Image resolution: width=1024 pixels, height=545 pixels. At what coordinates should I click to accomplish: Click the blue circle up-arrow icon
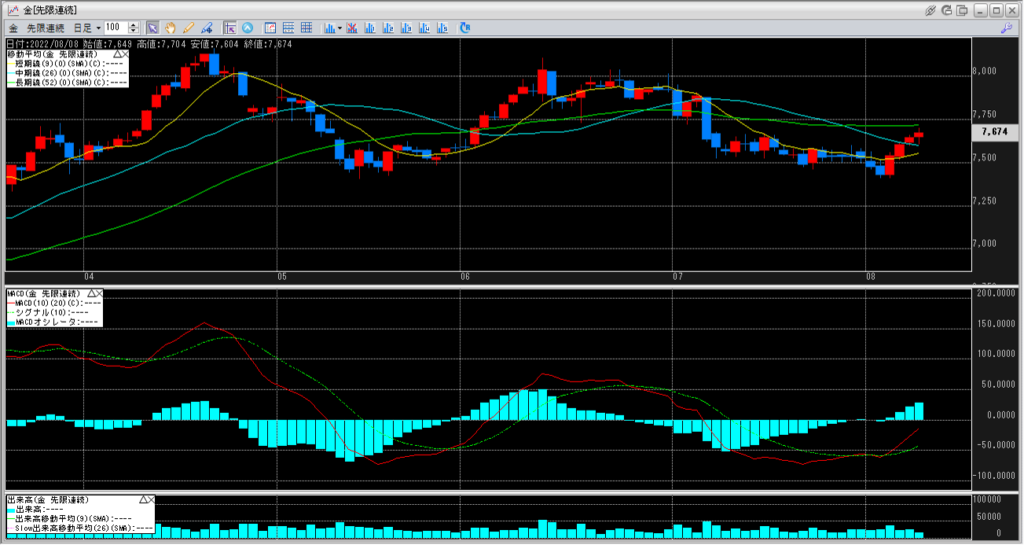[x=247, y=27]
